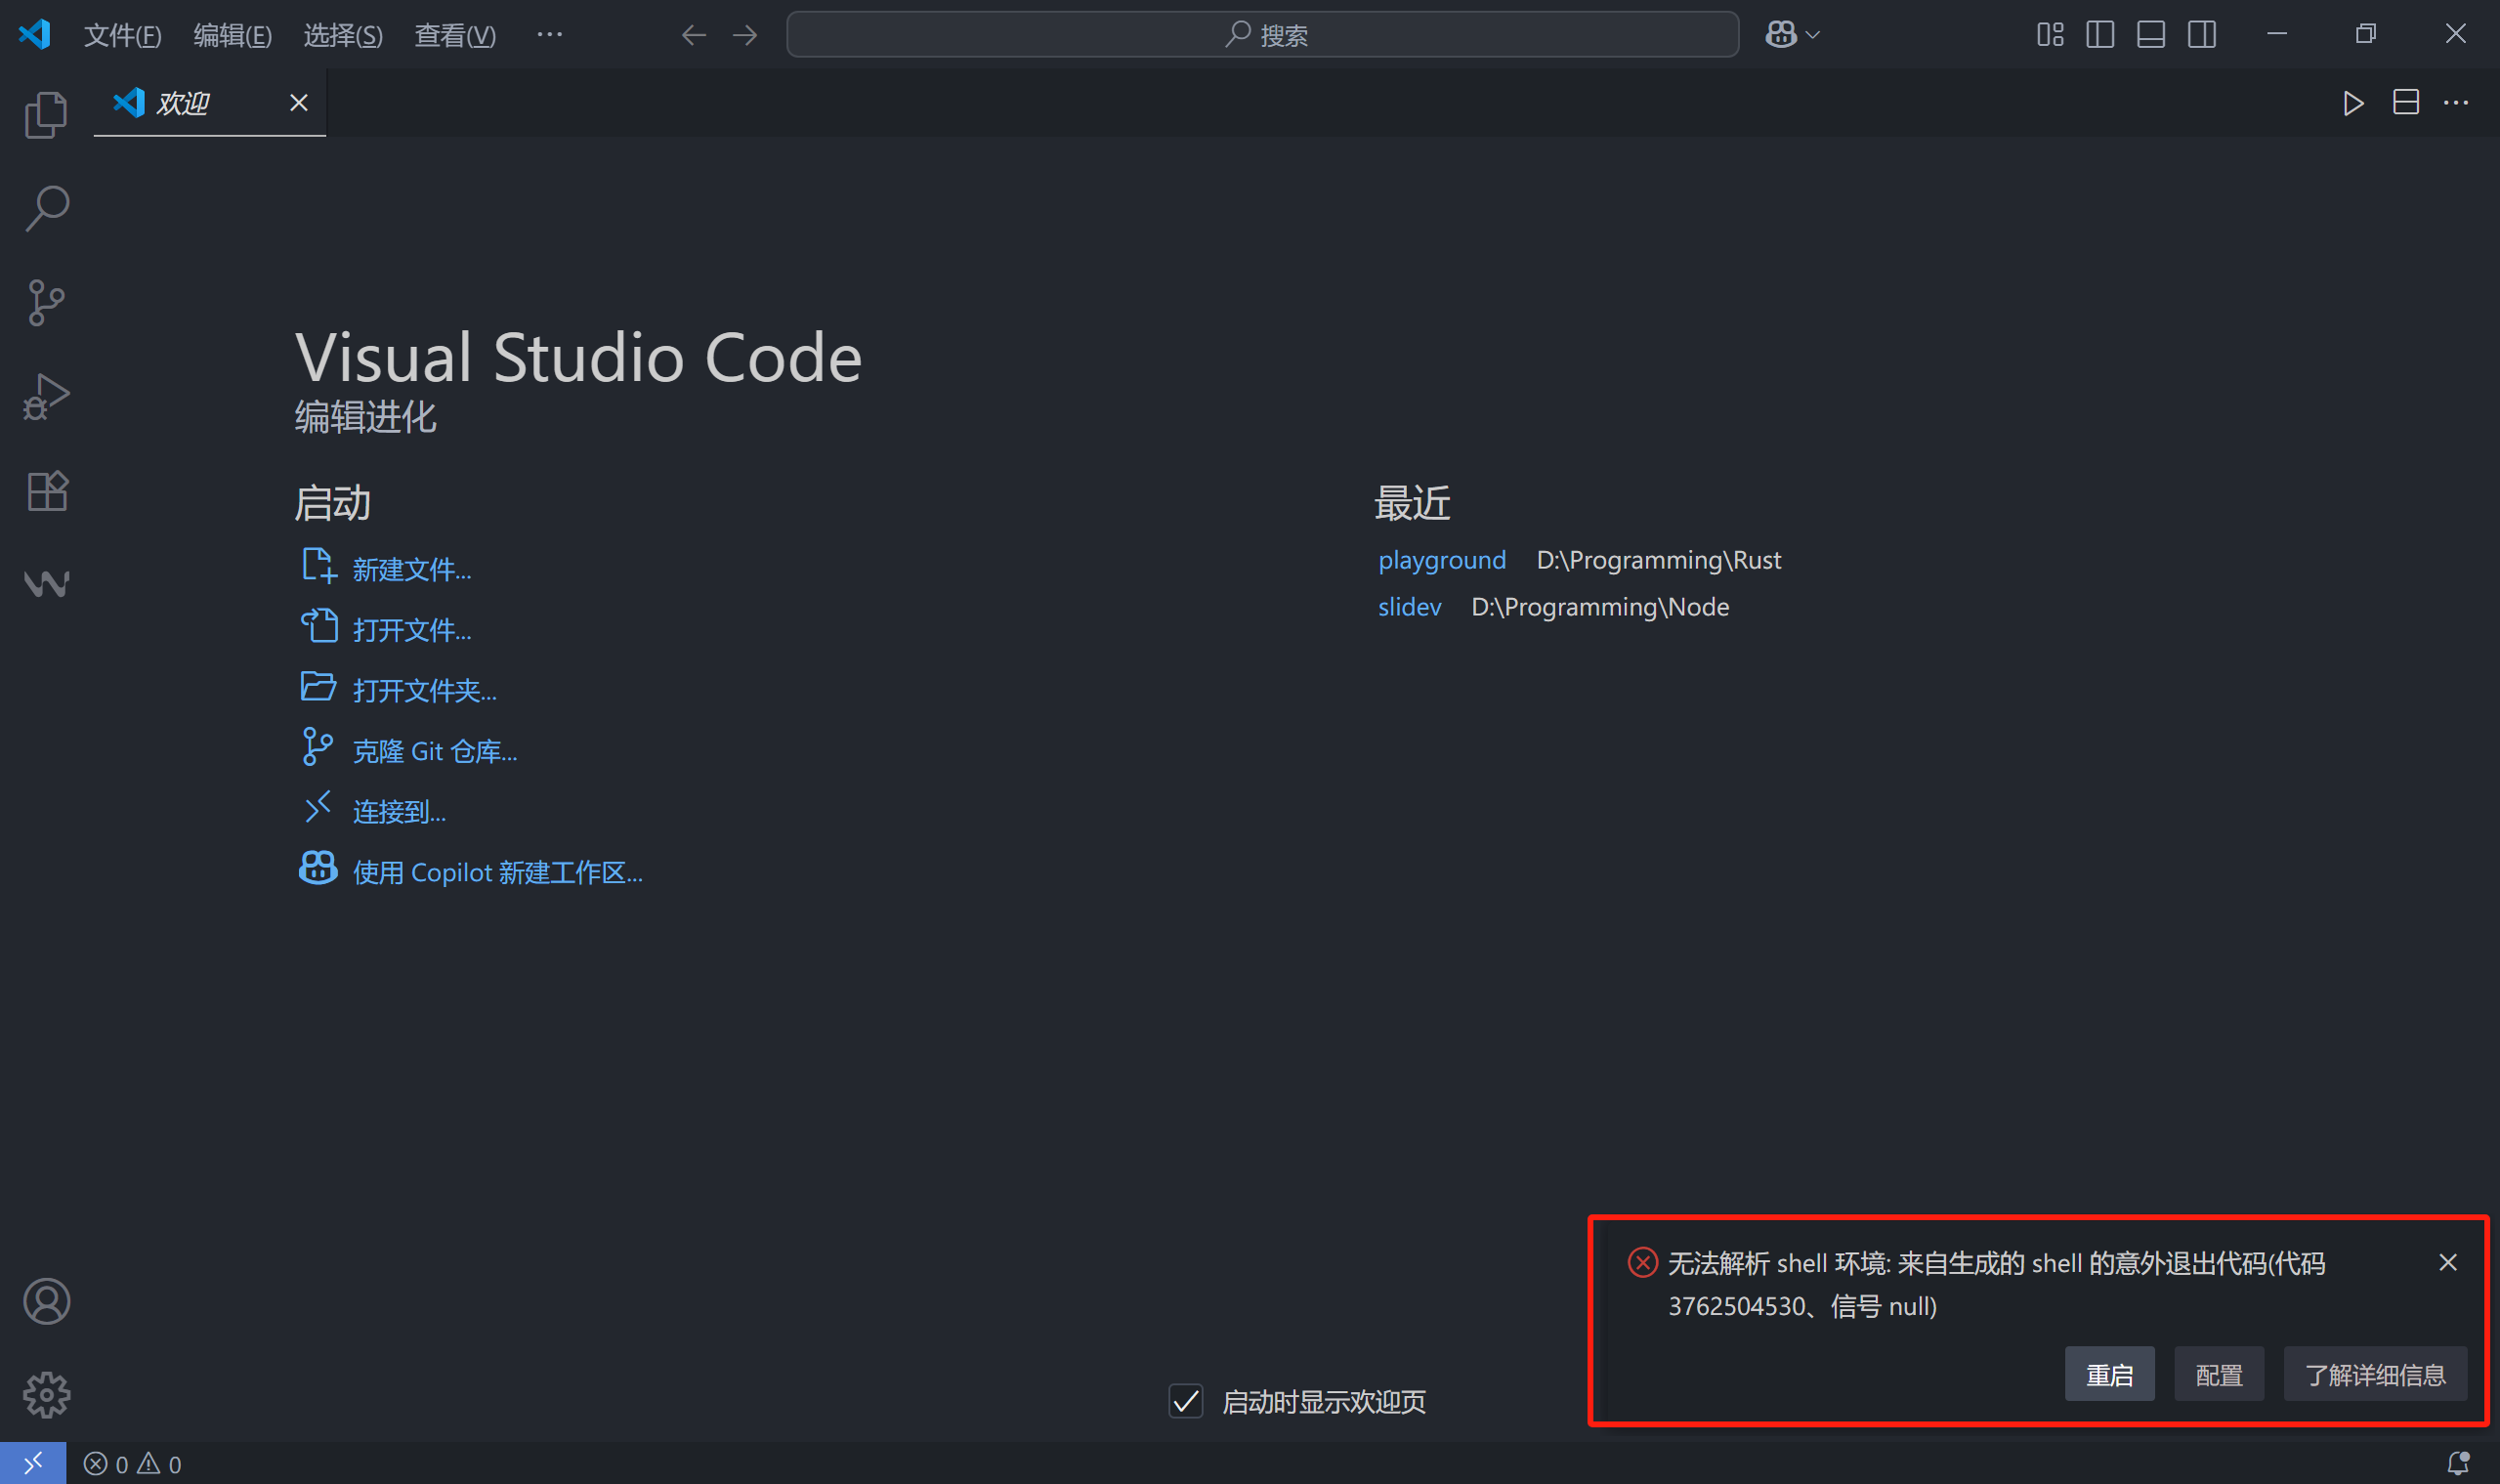Toggle the bottom panel
The image size is (2500, 1484).
click(x=2151, y=35)
